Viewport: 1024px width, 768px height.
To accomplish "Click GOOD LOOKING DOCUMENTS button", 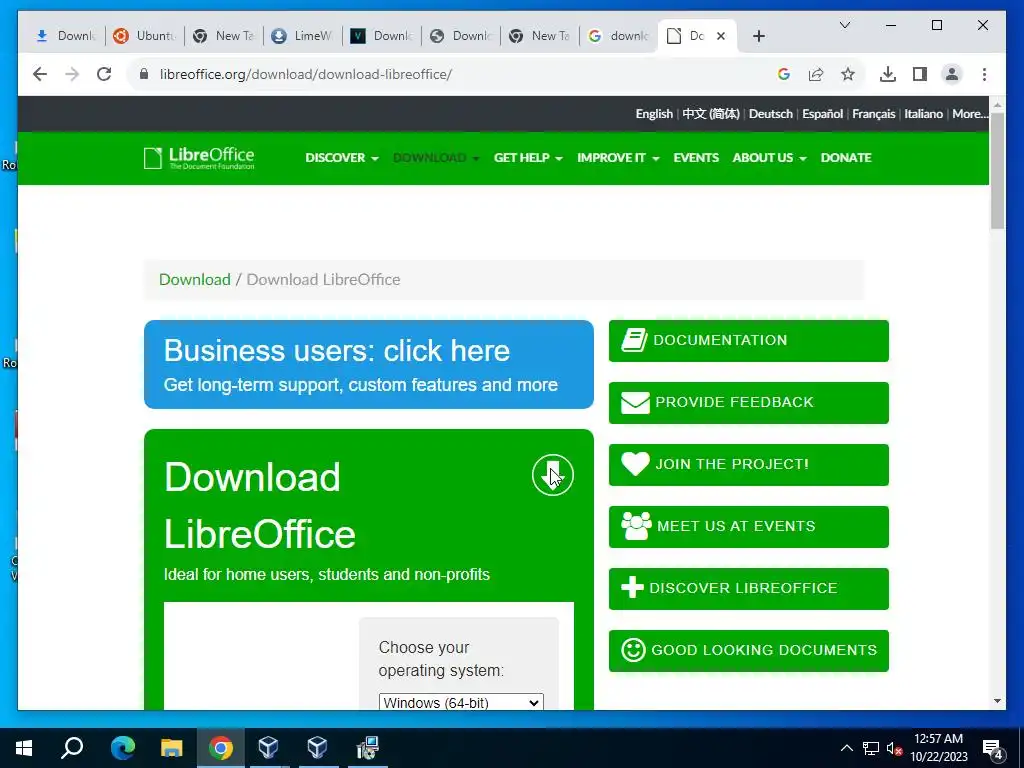I will (x=748, y=650).
